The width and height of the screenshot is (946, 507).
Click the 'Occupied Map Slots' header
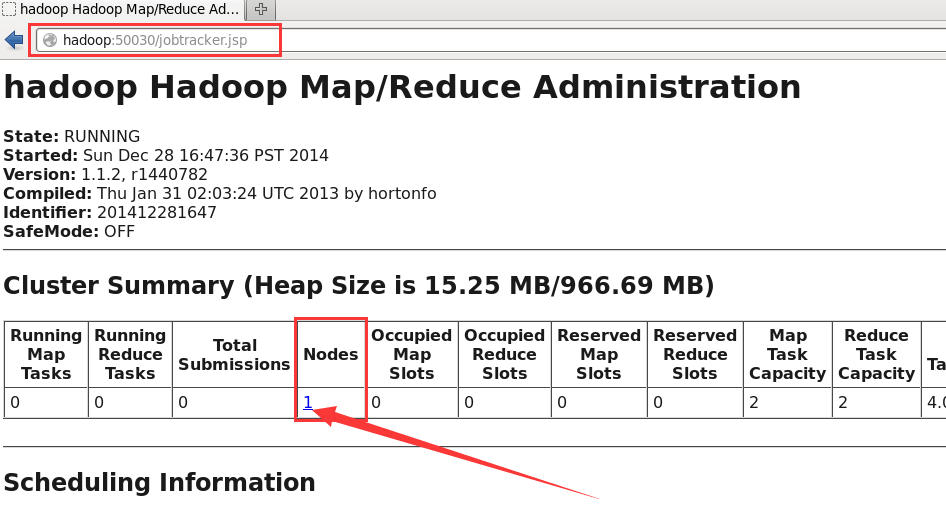(x=411, y=354)
